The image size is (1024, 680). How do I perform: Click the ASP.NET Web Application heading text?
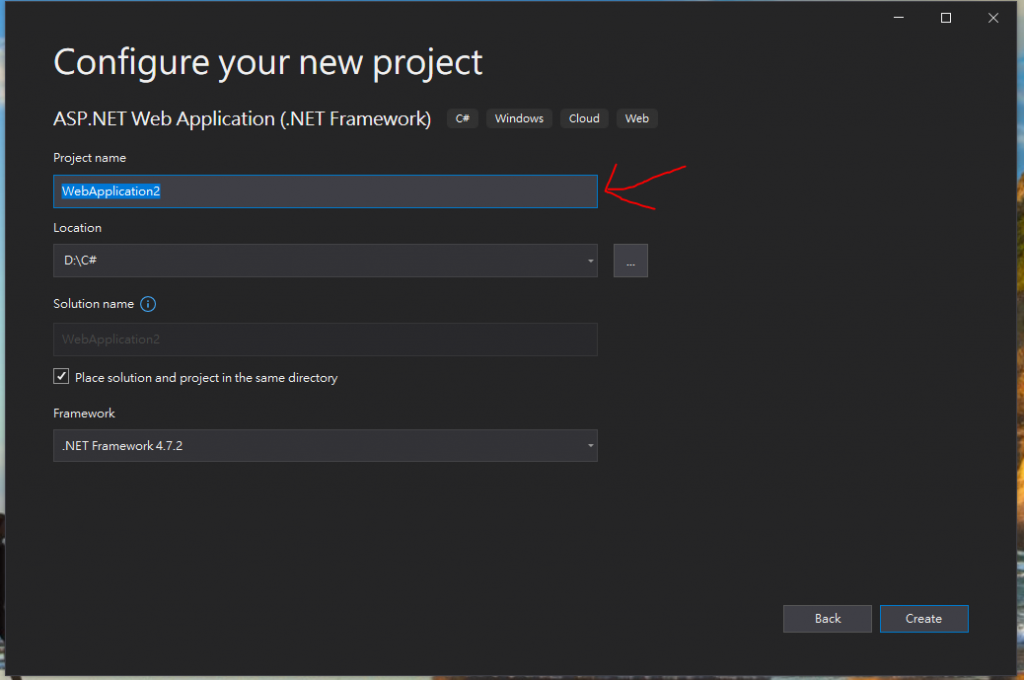tap(242, 119)
